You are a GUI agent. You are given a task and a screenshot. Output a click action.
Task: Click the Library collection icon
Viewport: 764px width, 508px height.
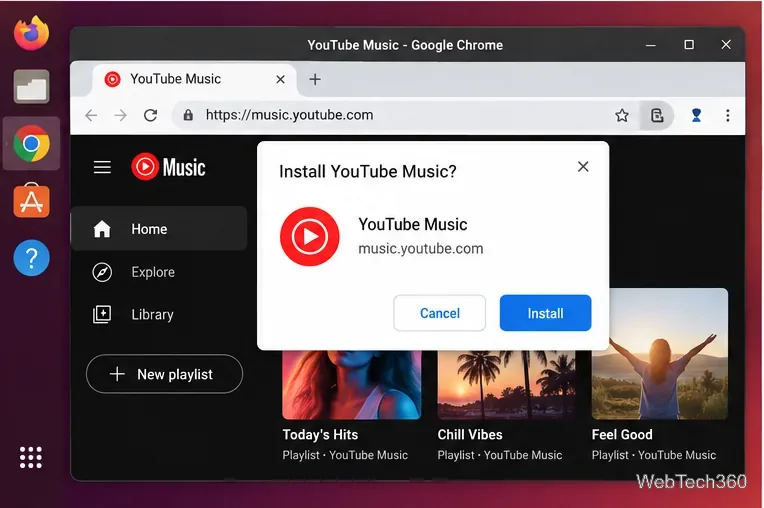(x=102, y=314)
